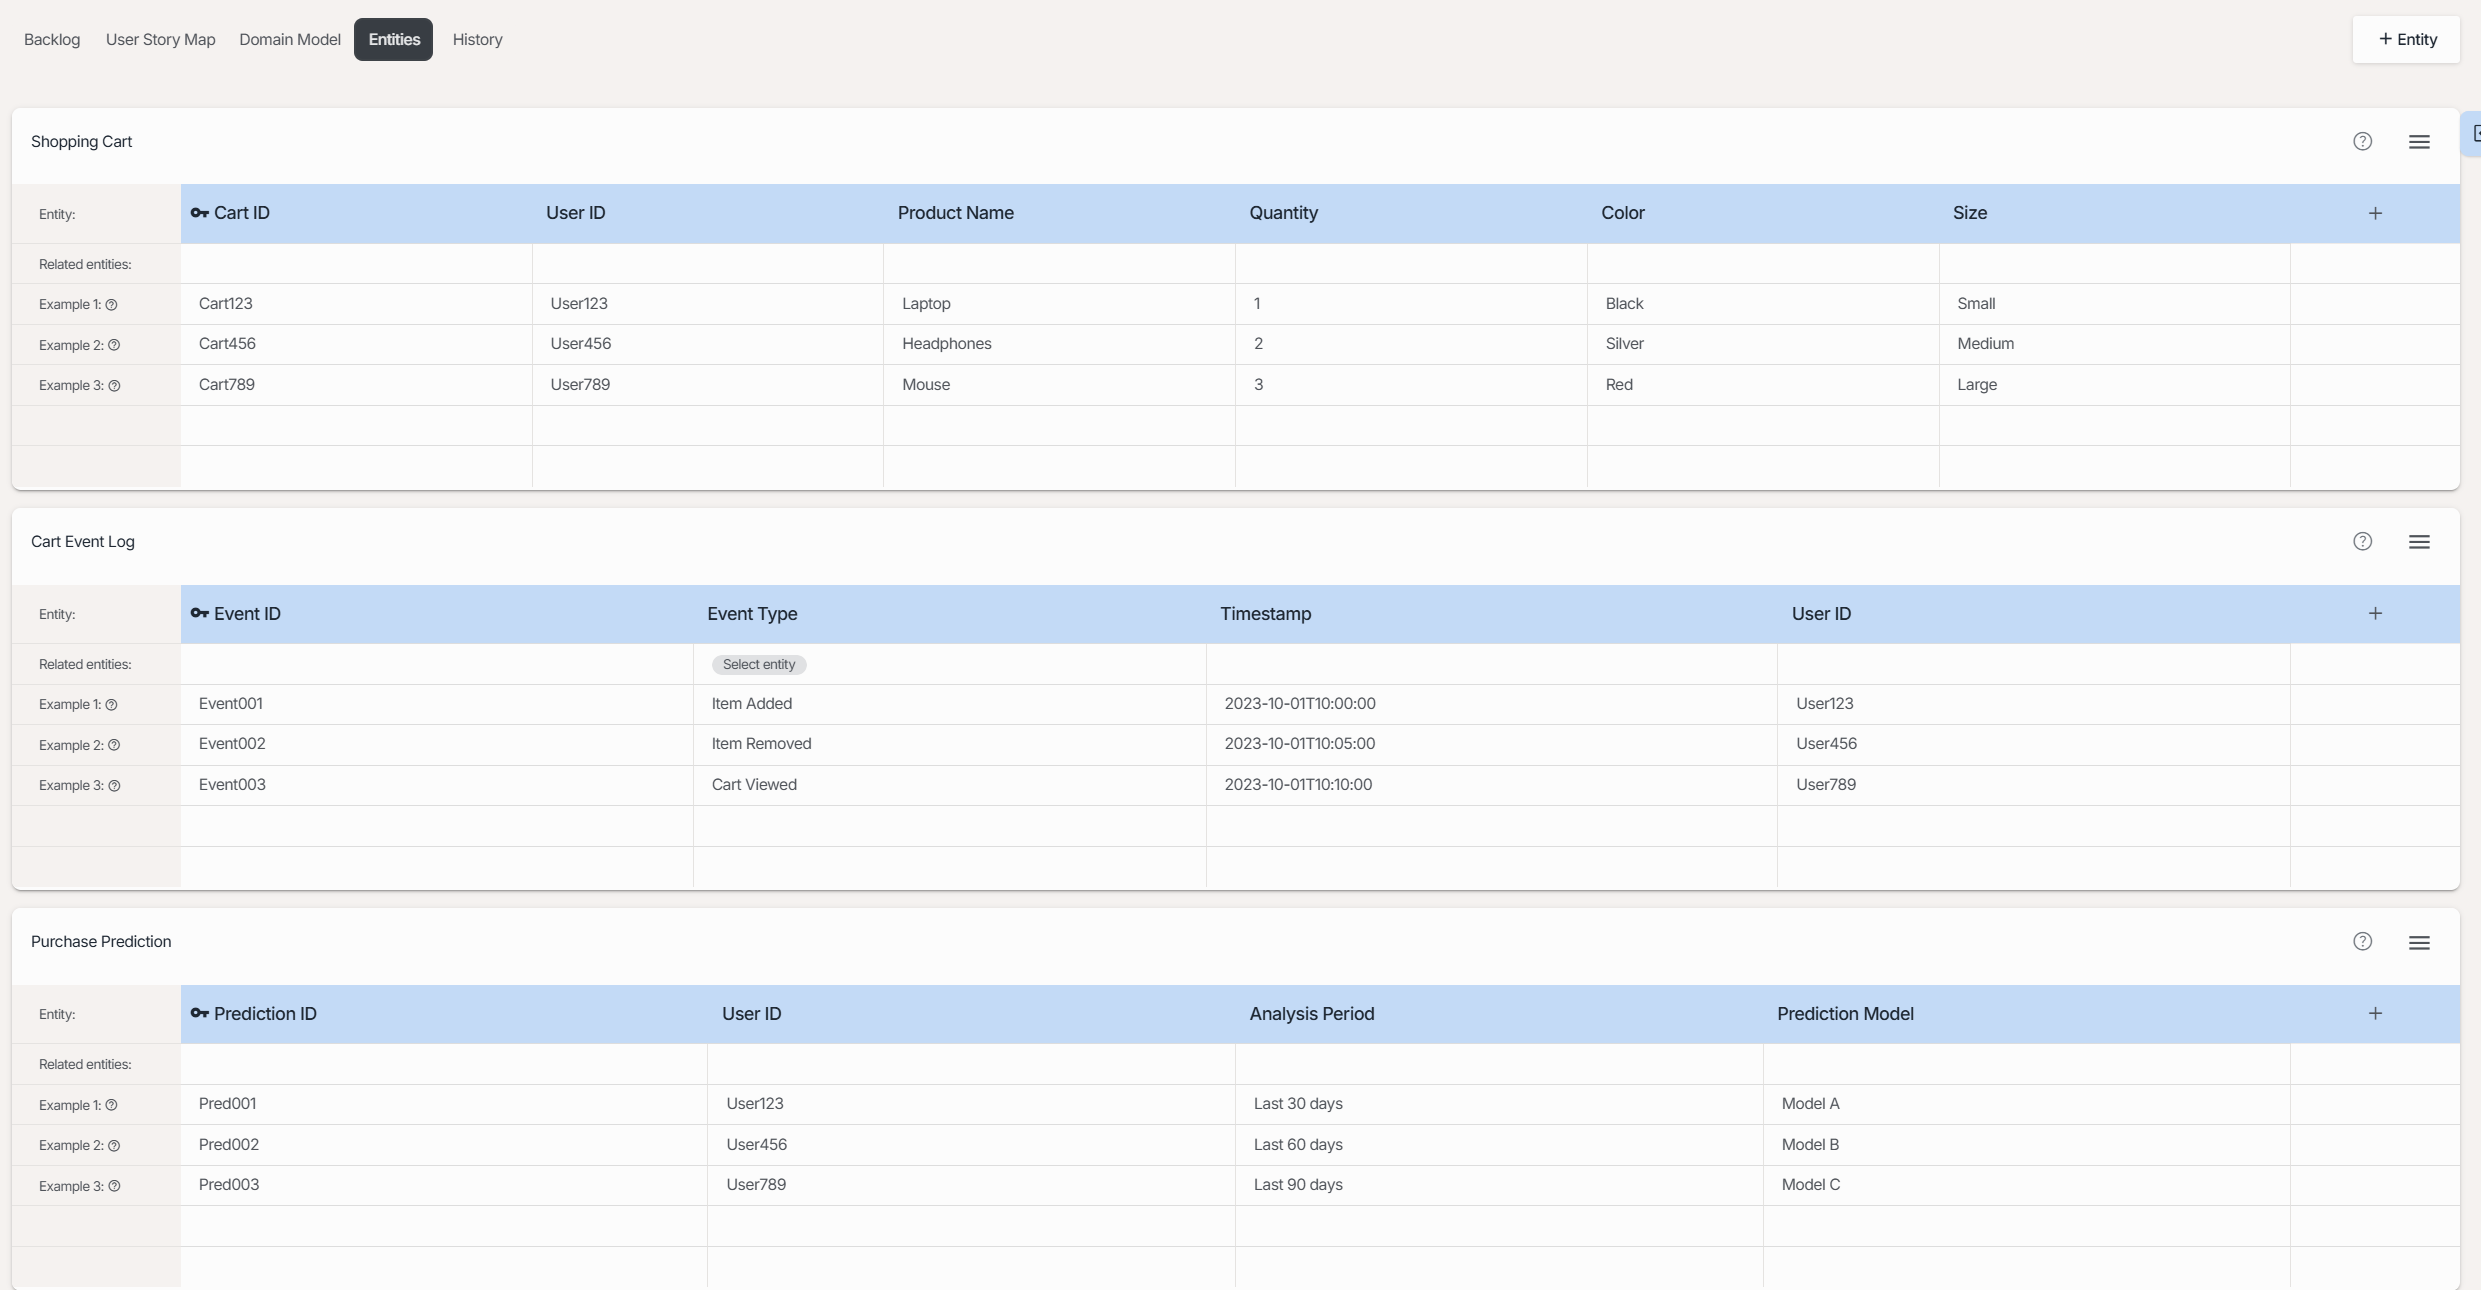Add column to Purchase Prediction entity
Screen dimensions: 2481x1290
coord(2375,1013)
